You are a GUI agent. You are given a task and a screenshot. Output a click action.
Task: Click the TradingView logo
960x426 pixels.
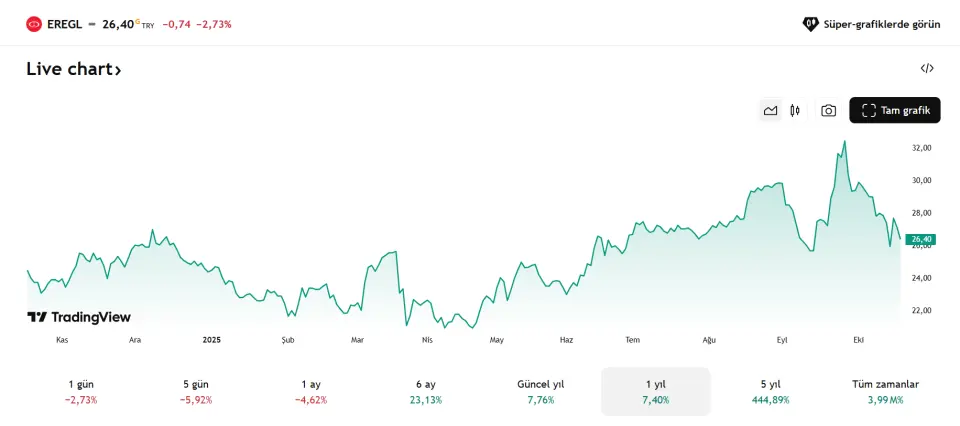point(79,317)
